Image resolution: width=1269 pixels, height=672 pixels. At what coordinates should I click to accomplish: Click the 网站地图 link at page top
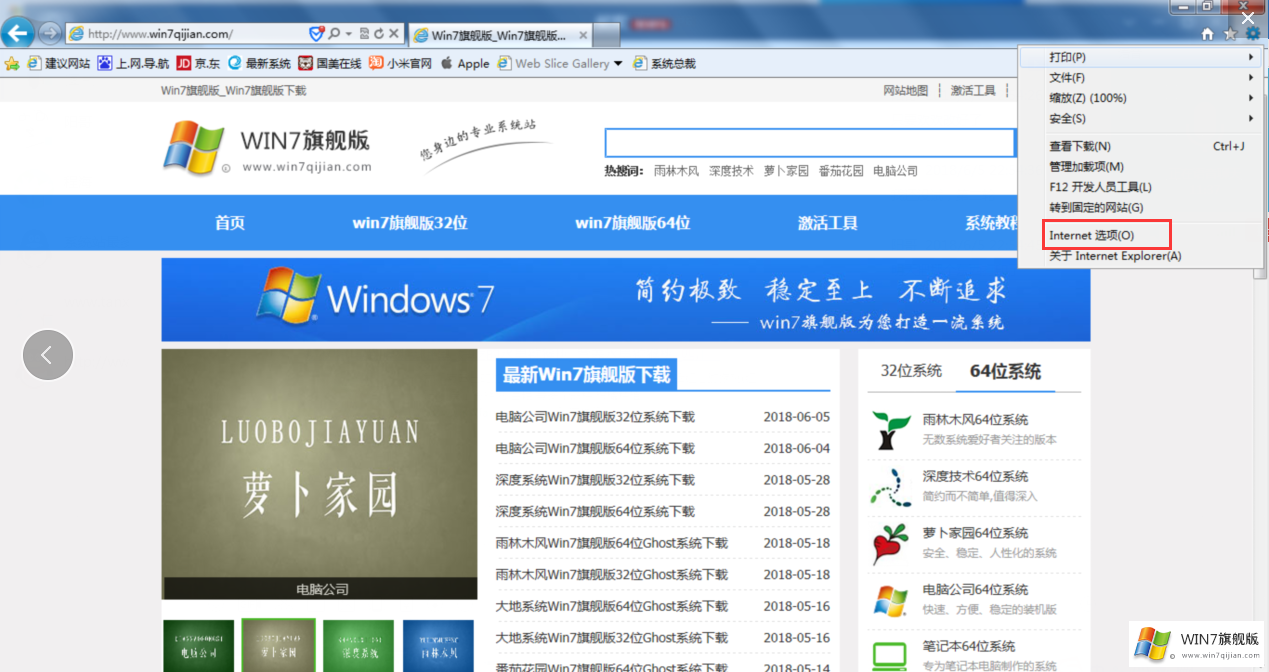[x=905, y=90]
